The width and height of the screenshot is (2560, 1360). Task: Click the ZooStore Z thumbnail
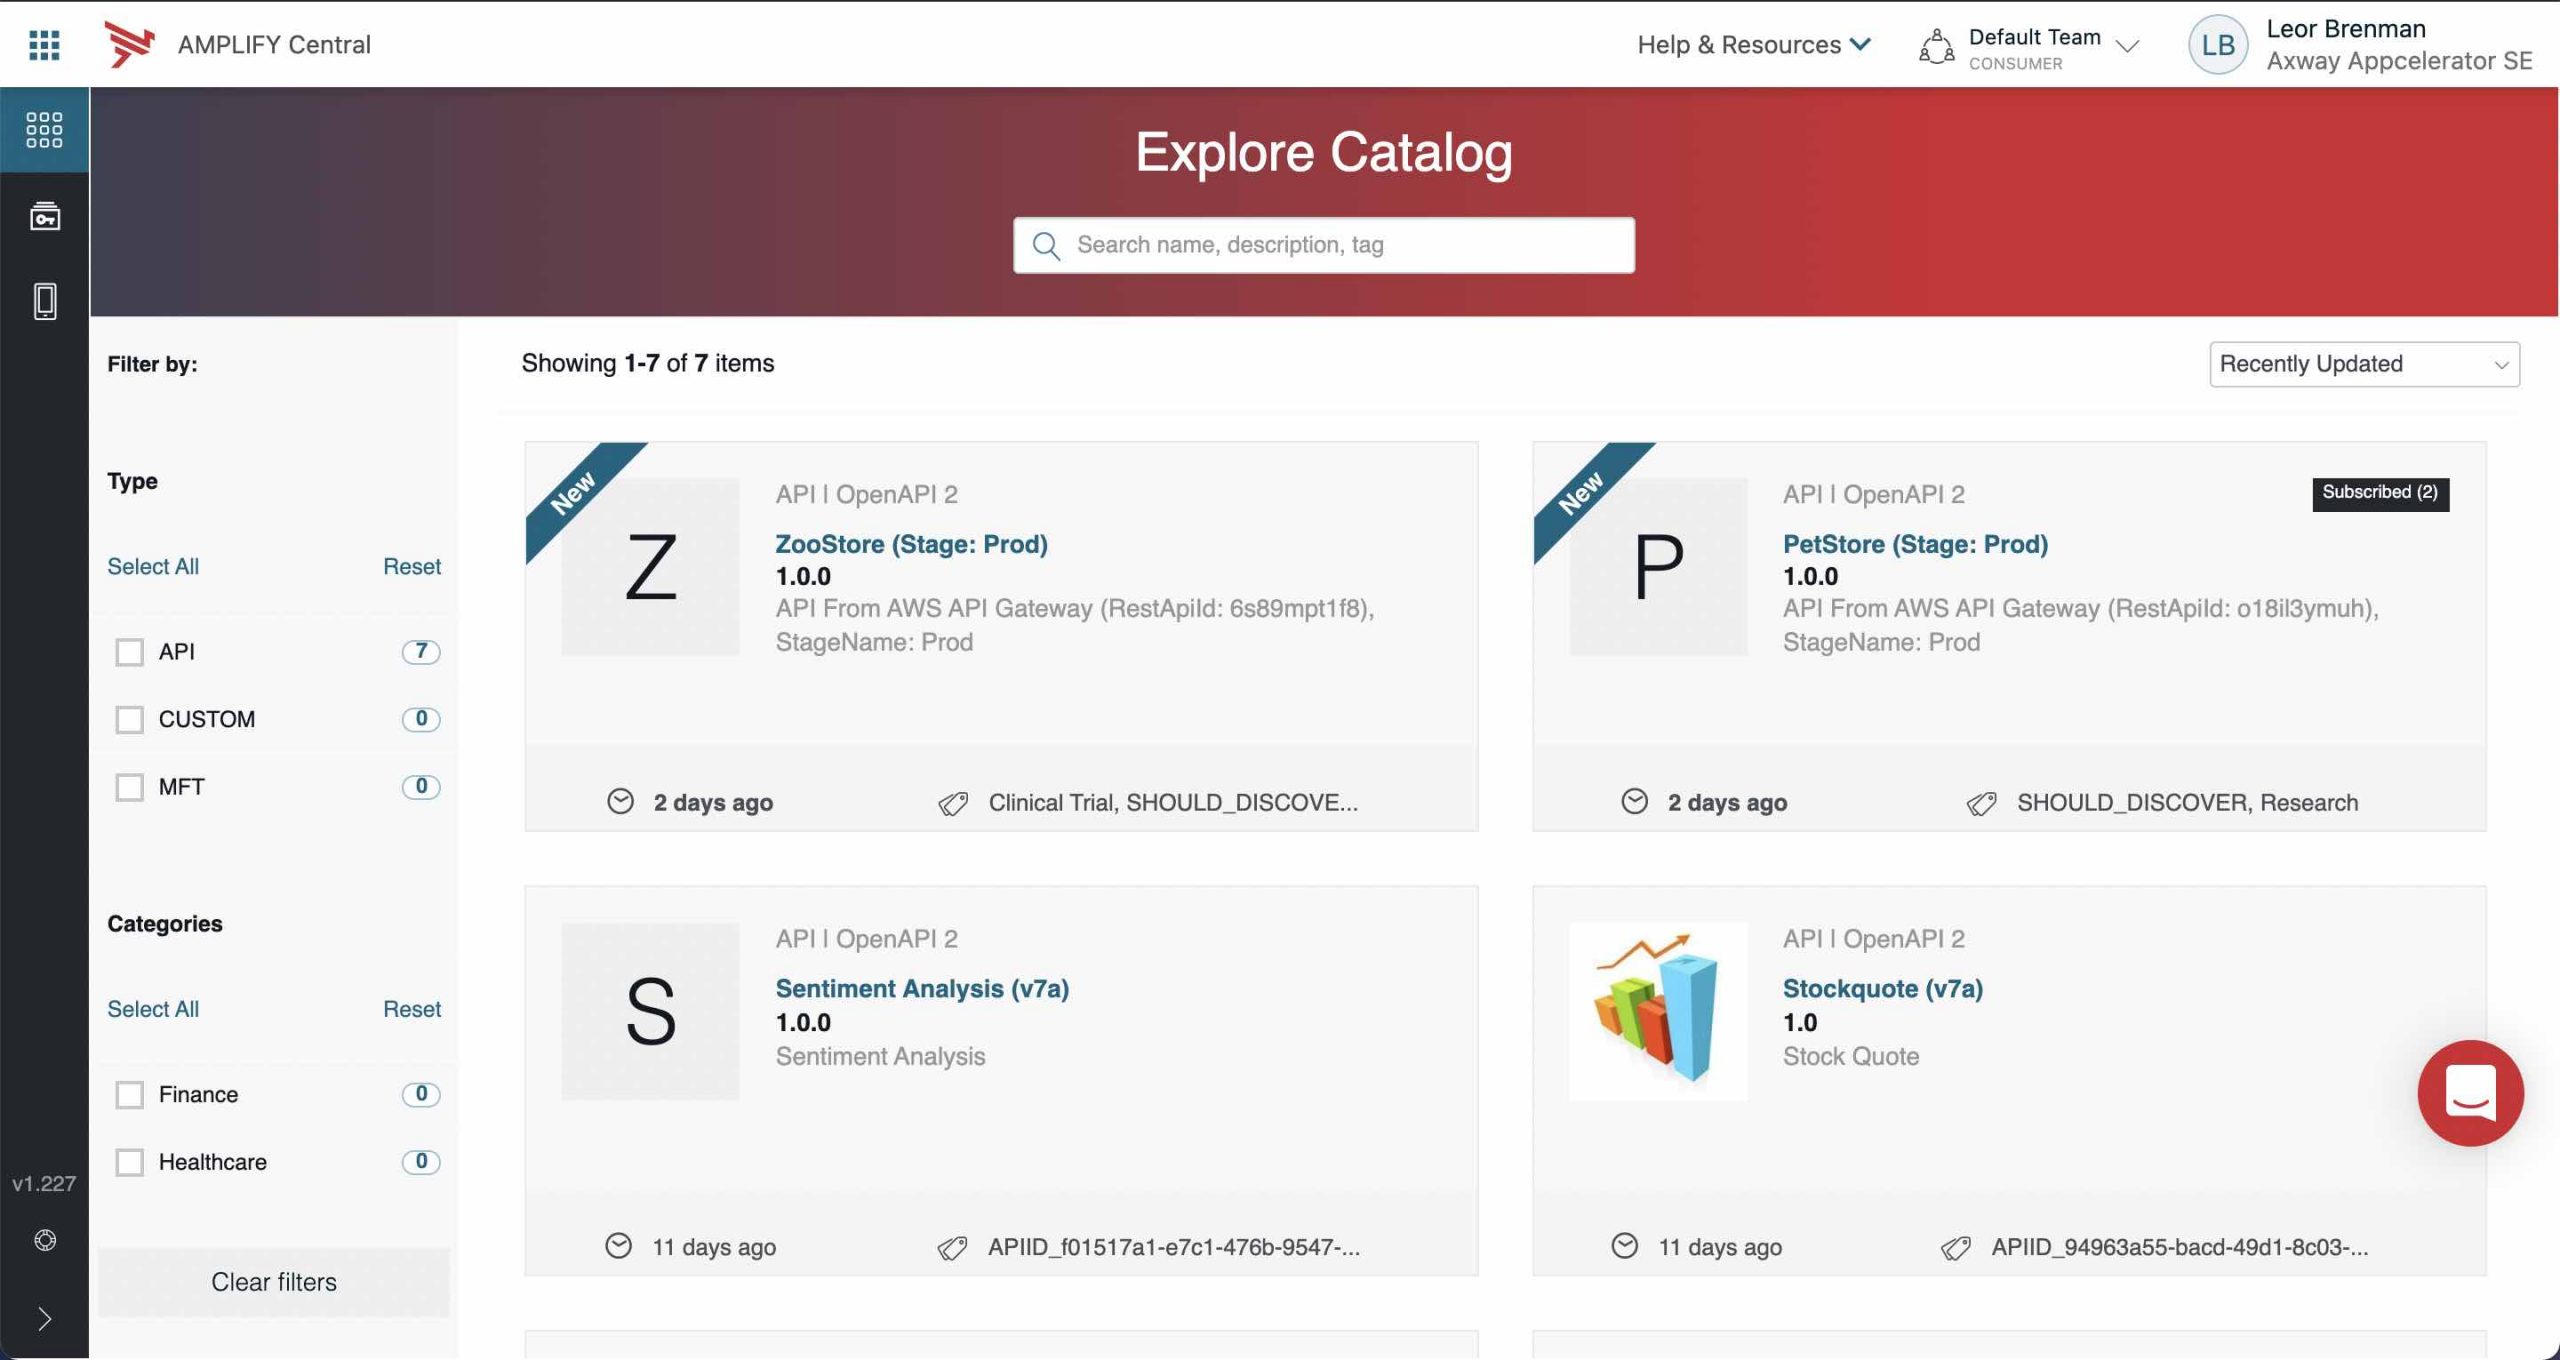650,567
